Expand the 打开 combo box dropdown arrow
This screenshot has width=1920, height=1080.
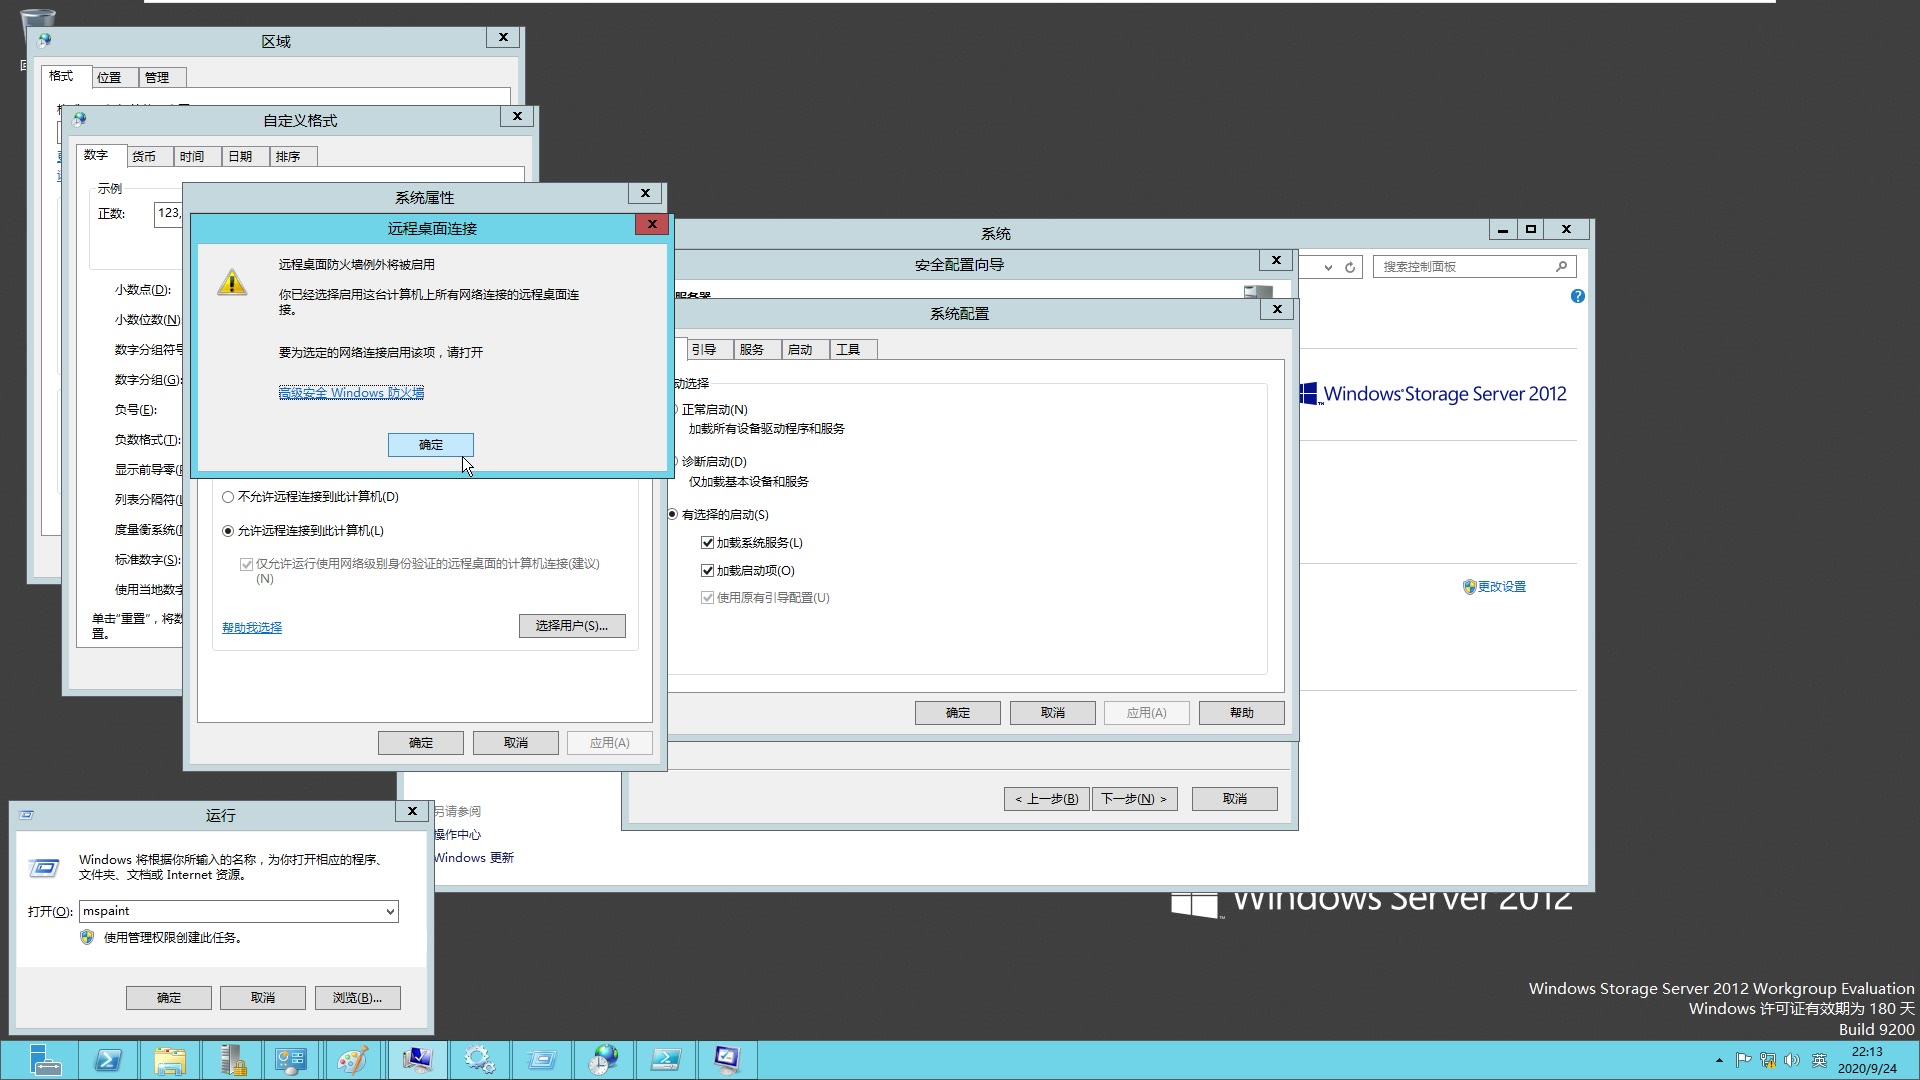(x=390, y=912)
